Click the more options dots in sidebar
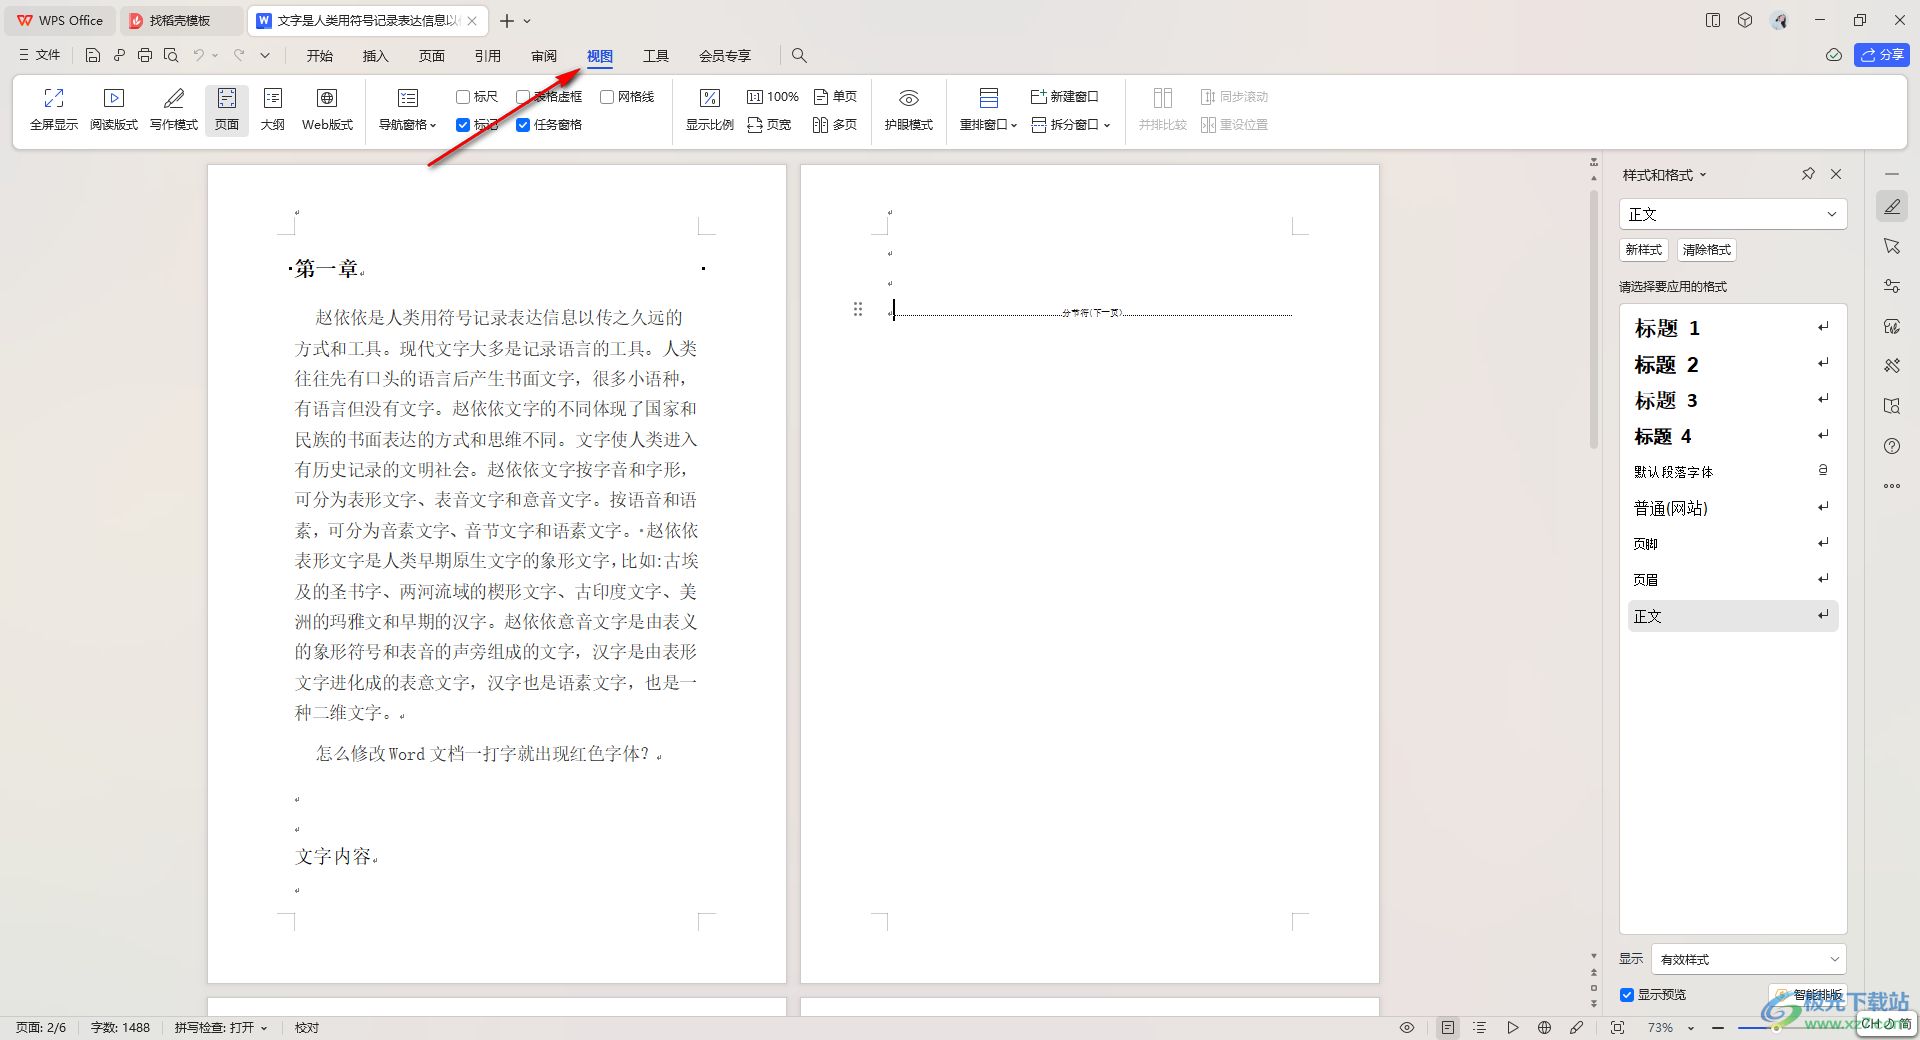The height and width of the screenshot is (1040, 1920). point(1892,486)
